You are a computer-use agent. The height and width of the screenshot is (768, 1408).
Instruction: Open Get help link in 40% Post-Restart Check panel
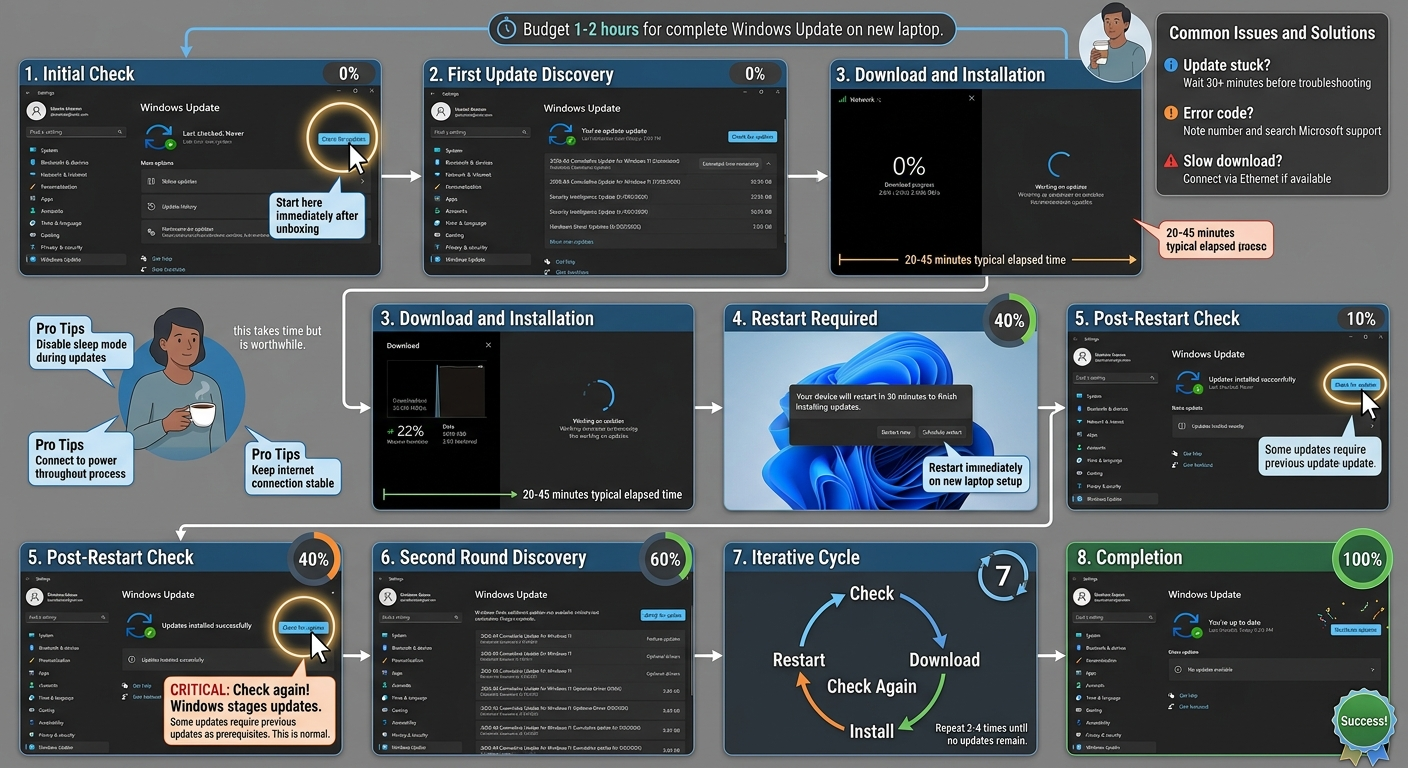pos(142,686)
